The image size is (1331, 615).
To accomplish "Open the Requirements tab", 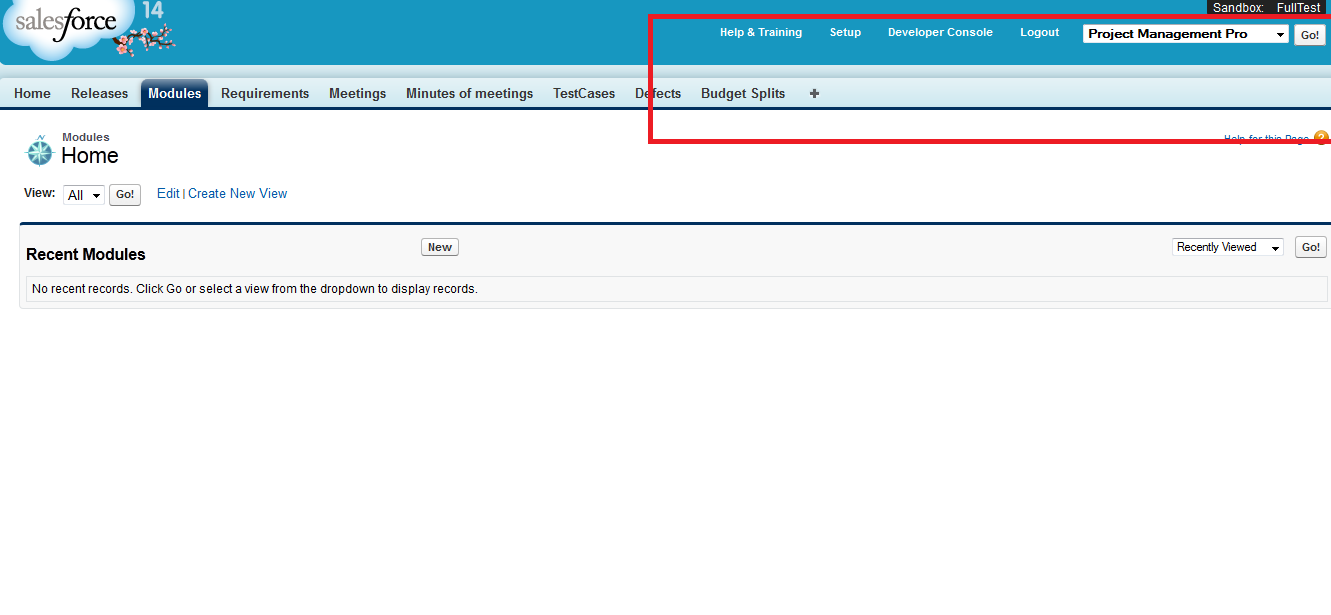I will 265,93.
